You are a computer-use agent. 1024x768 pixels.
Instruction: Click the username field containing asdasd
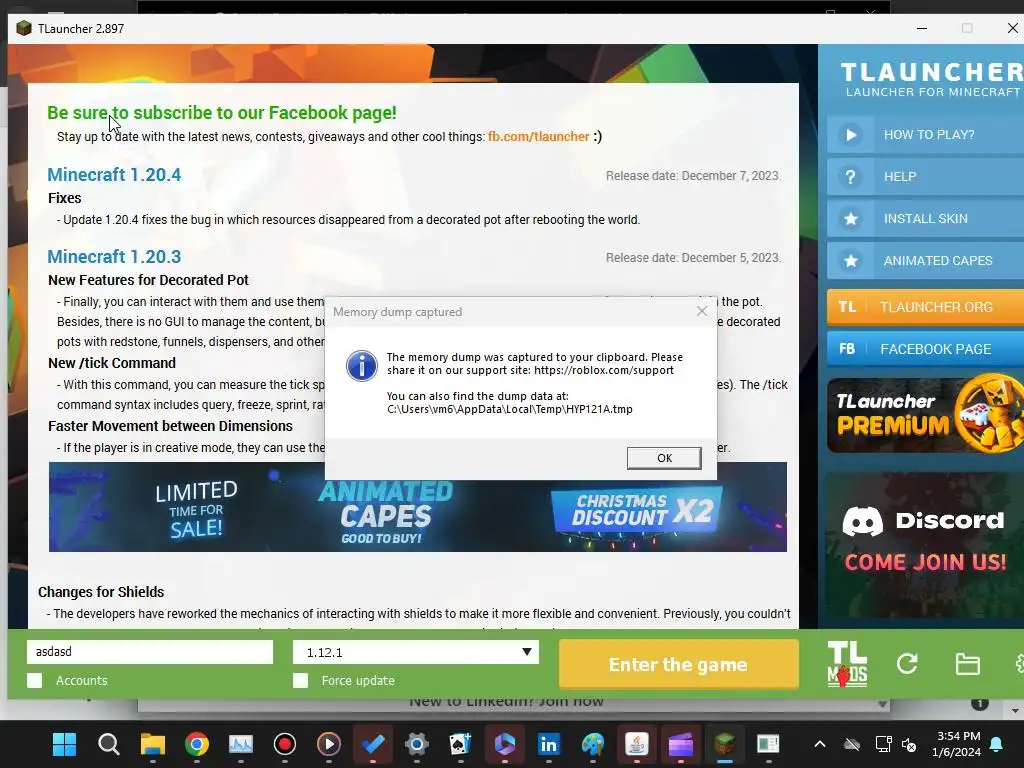150,652
